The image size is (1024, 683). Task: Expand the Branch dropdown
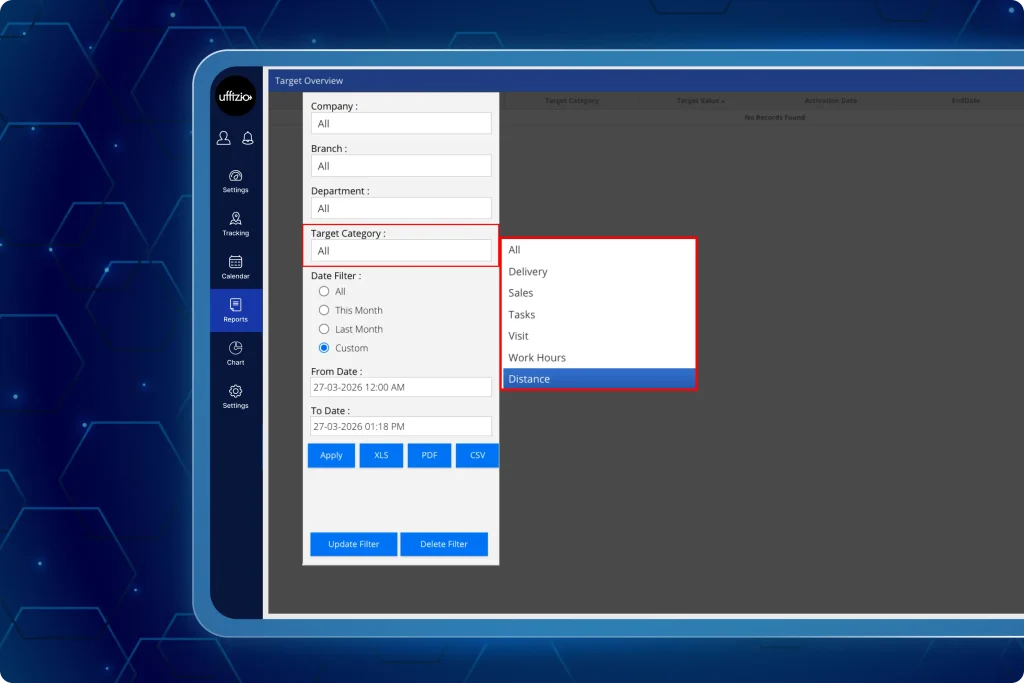coord(400,166)
